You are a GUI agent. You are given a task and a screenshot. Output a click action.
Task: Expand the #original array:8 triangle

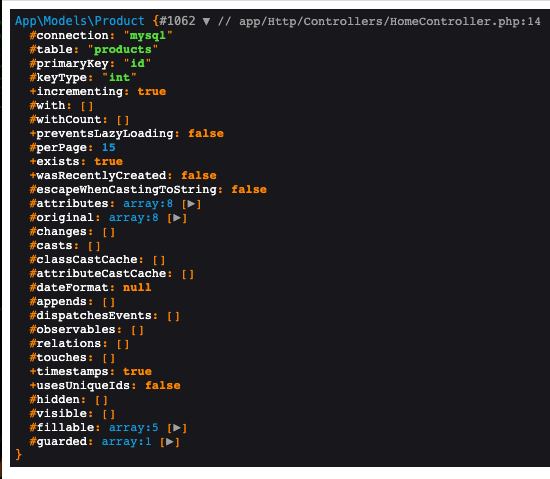click(177, 218)
